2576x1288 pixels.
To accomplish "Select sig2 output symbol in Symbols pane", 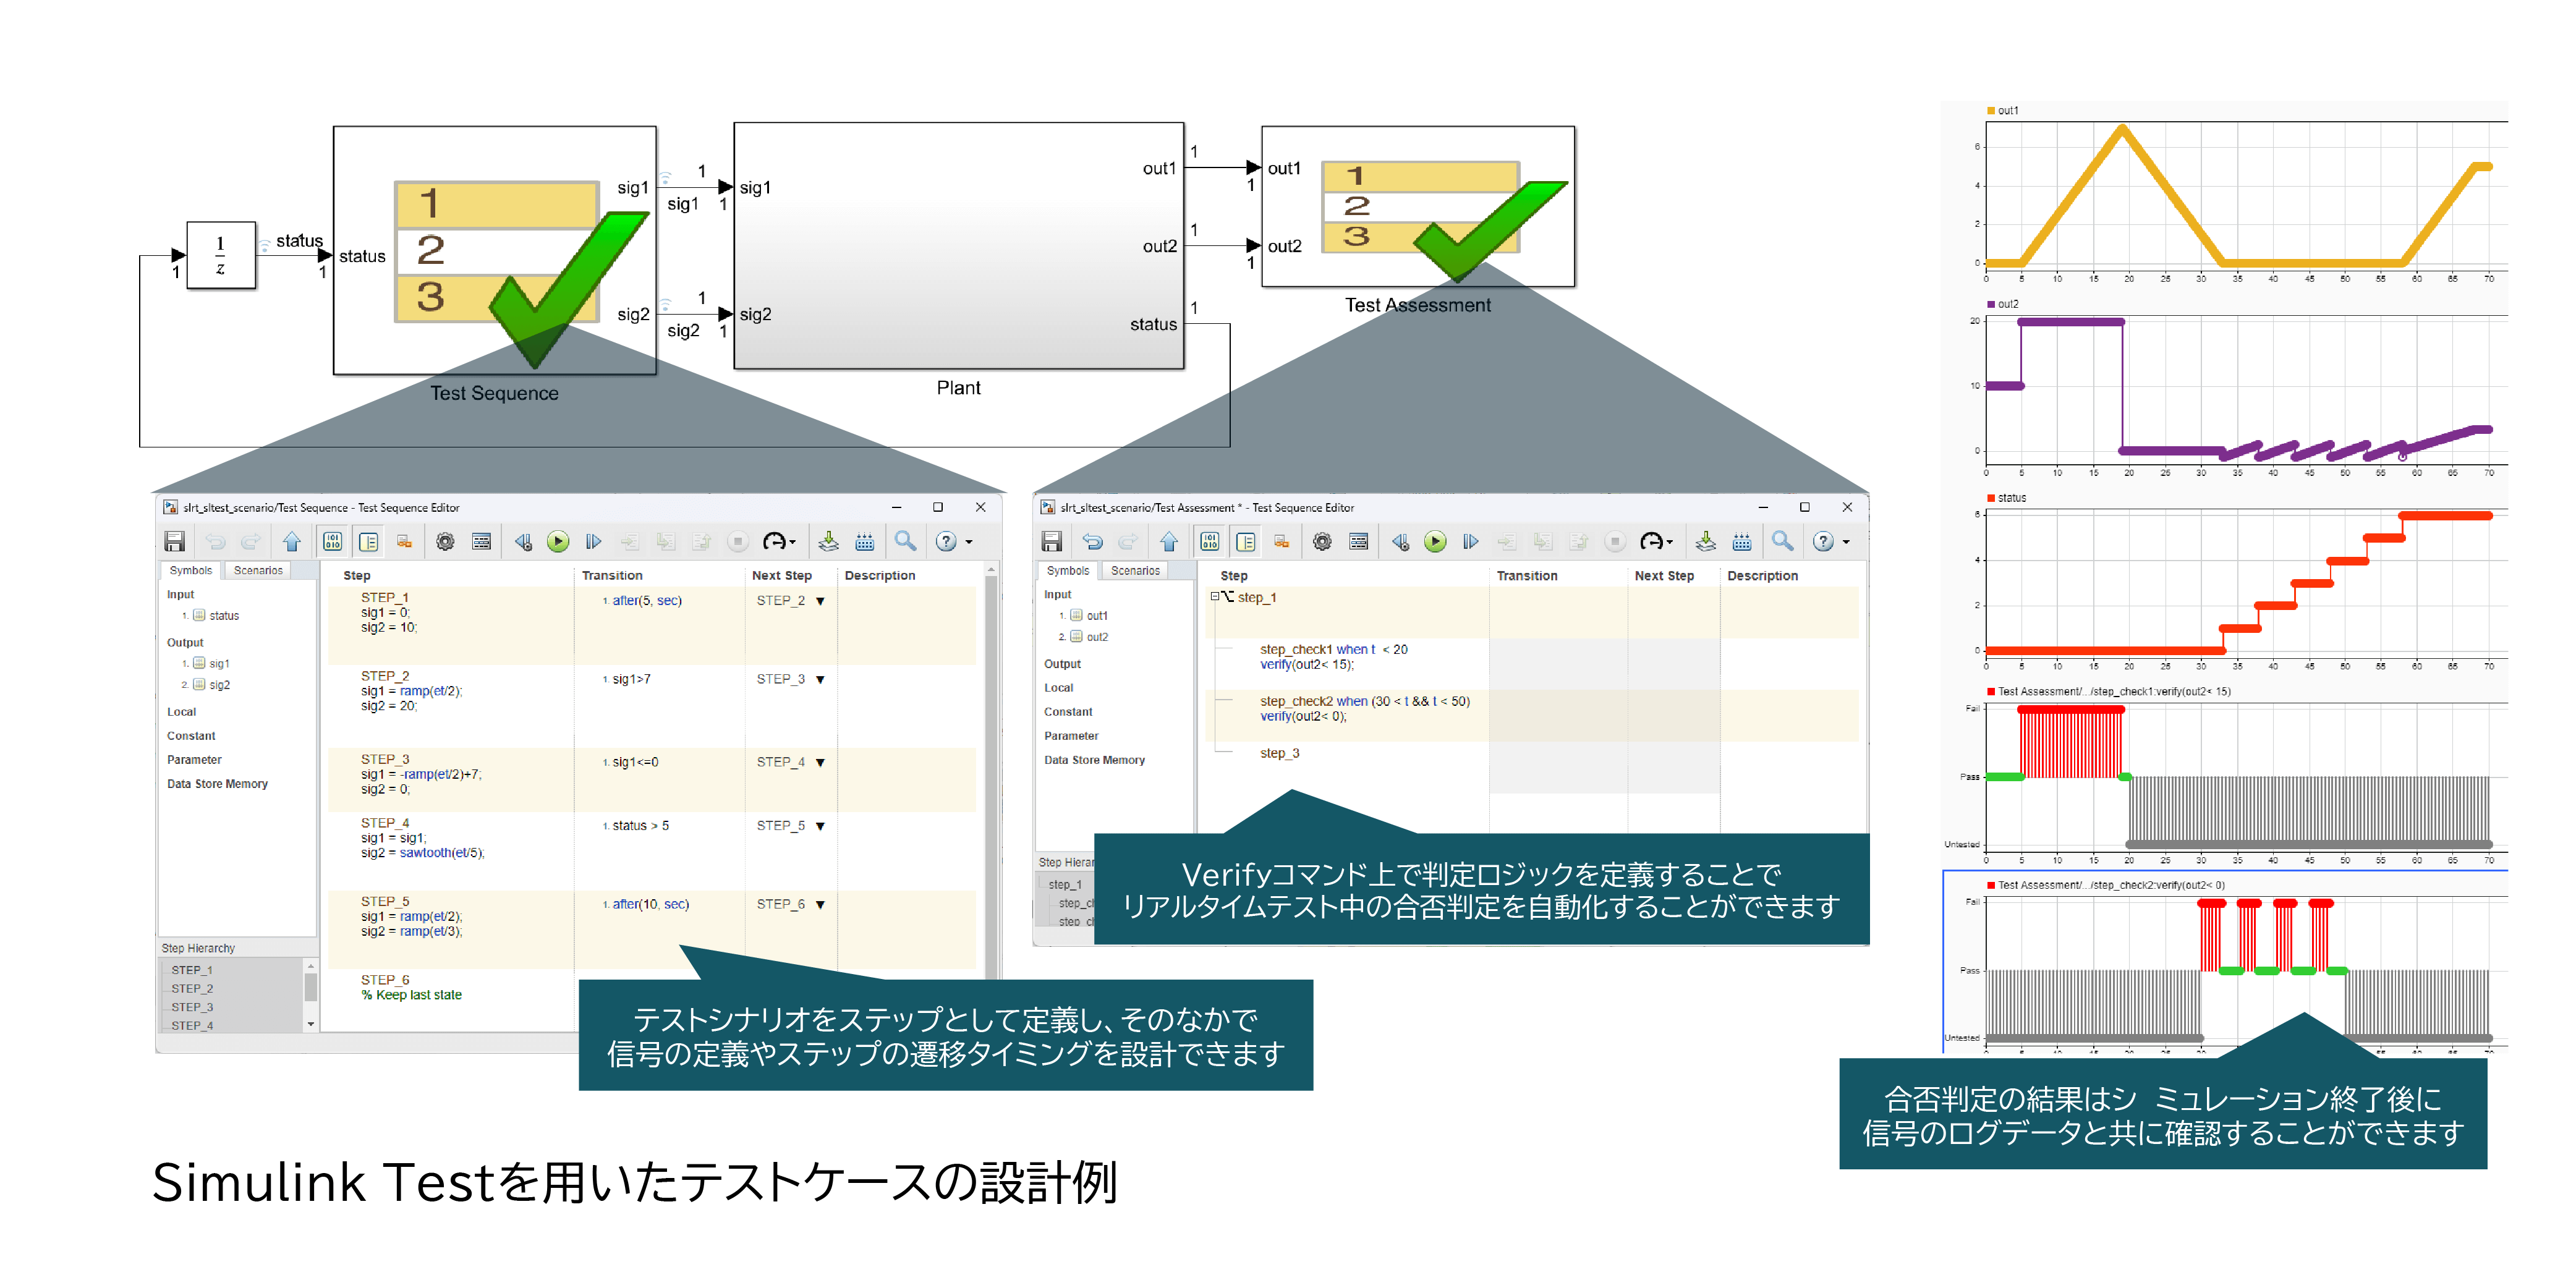I will tap(212, 684).
